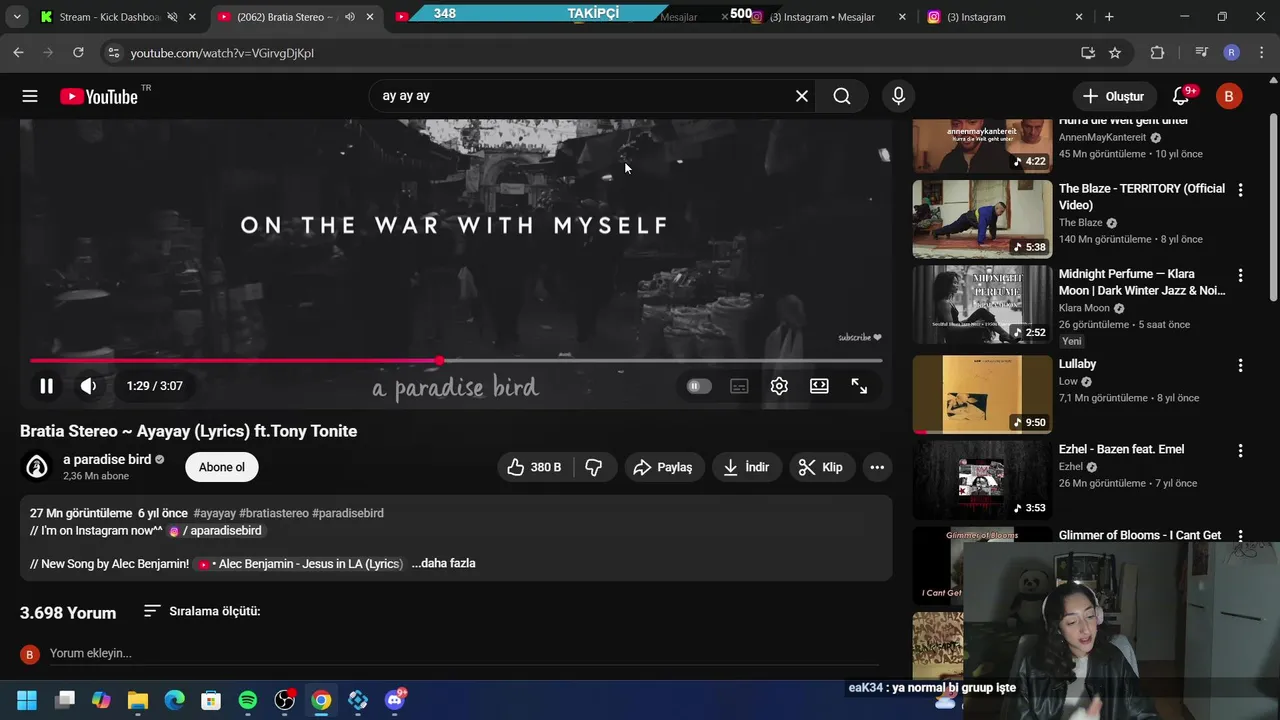Open options for Midnight Perfume video

1240,275
